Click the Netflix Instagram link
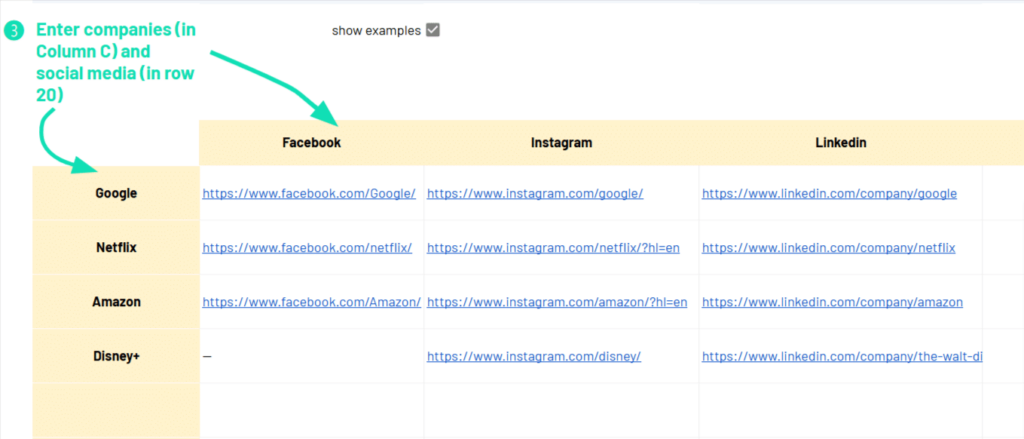The height and width of the screenshot is (439, 1024). pos(553,248)
